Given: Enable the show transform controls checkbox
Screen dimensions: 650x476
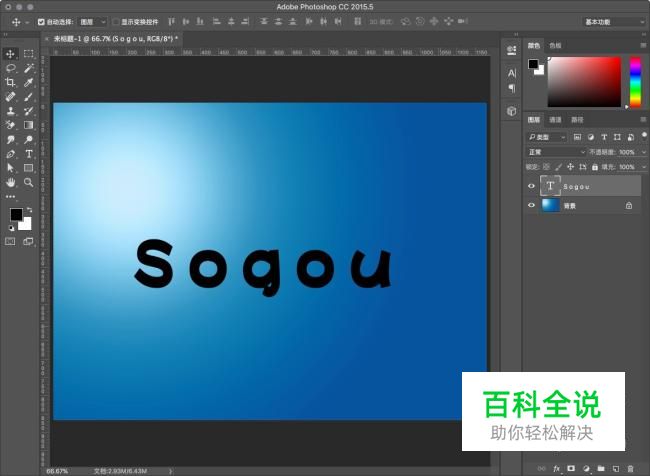Looking at the screenshot, I should 116,22.
